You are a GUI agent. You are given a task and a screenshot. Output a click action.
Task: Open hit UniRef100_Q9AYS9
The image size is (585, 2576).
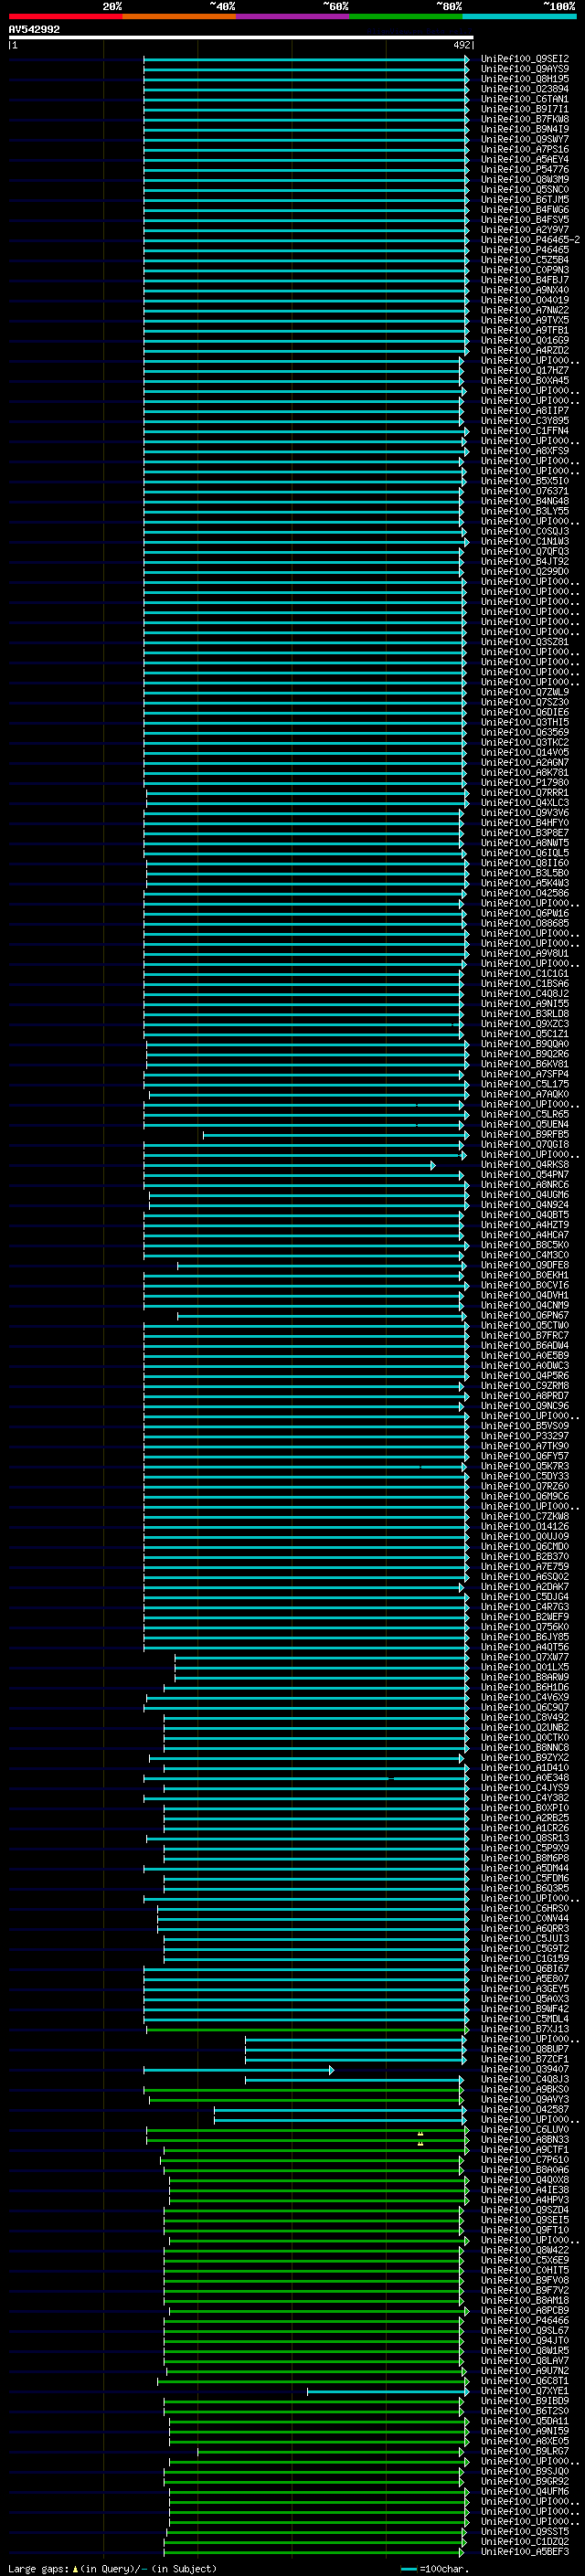pyautogui.click(x=524, y=69)
